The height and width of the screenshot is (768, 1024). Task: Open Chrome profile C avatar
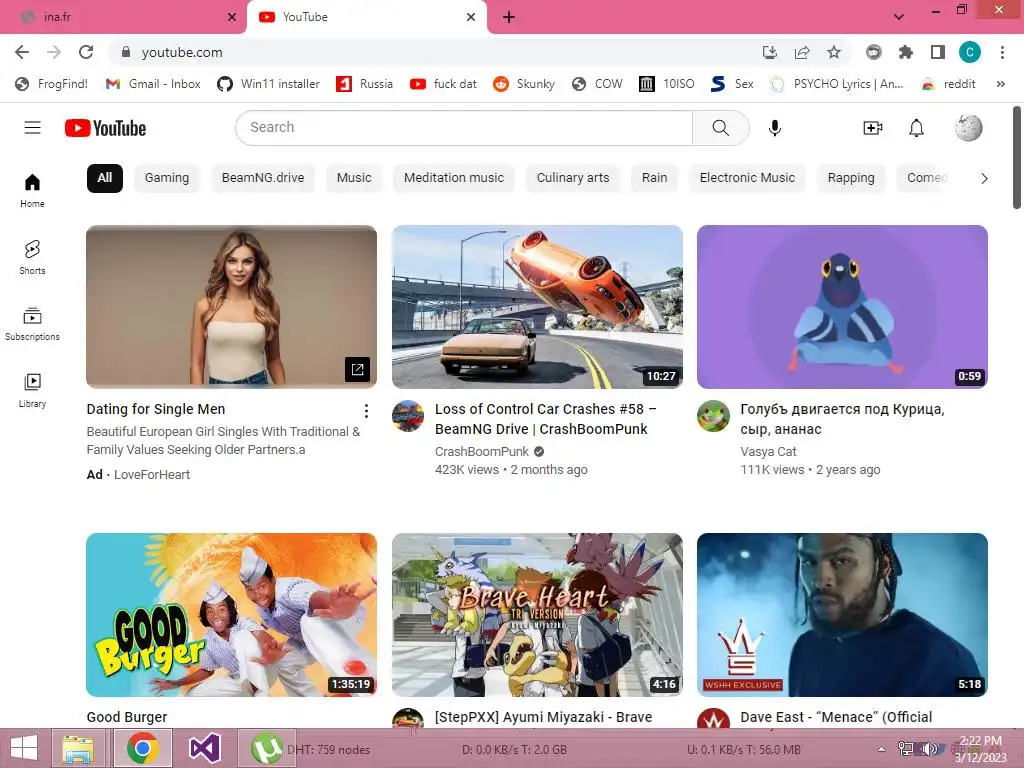[x=970, y=52]
